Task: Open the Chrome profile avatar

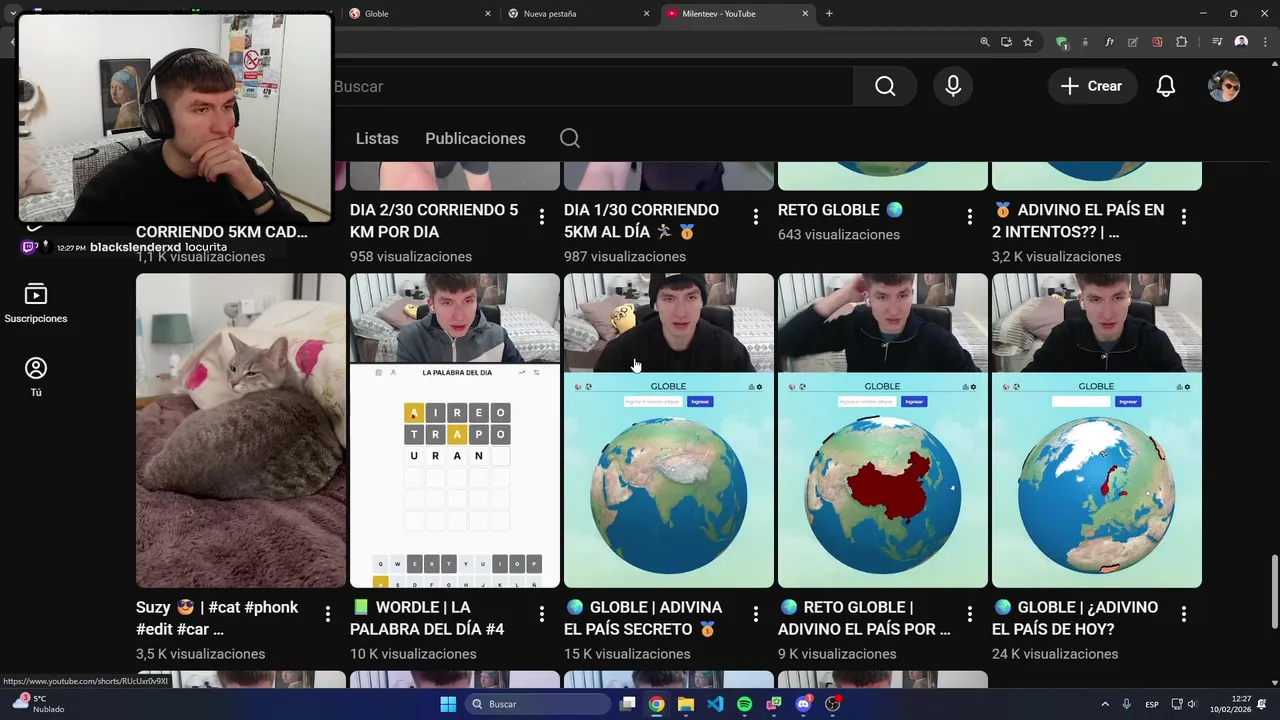Action: click(1241, 42)
